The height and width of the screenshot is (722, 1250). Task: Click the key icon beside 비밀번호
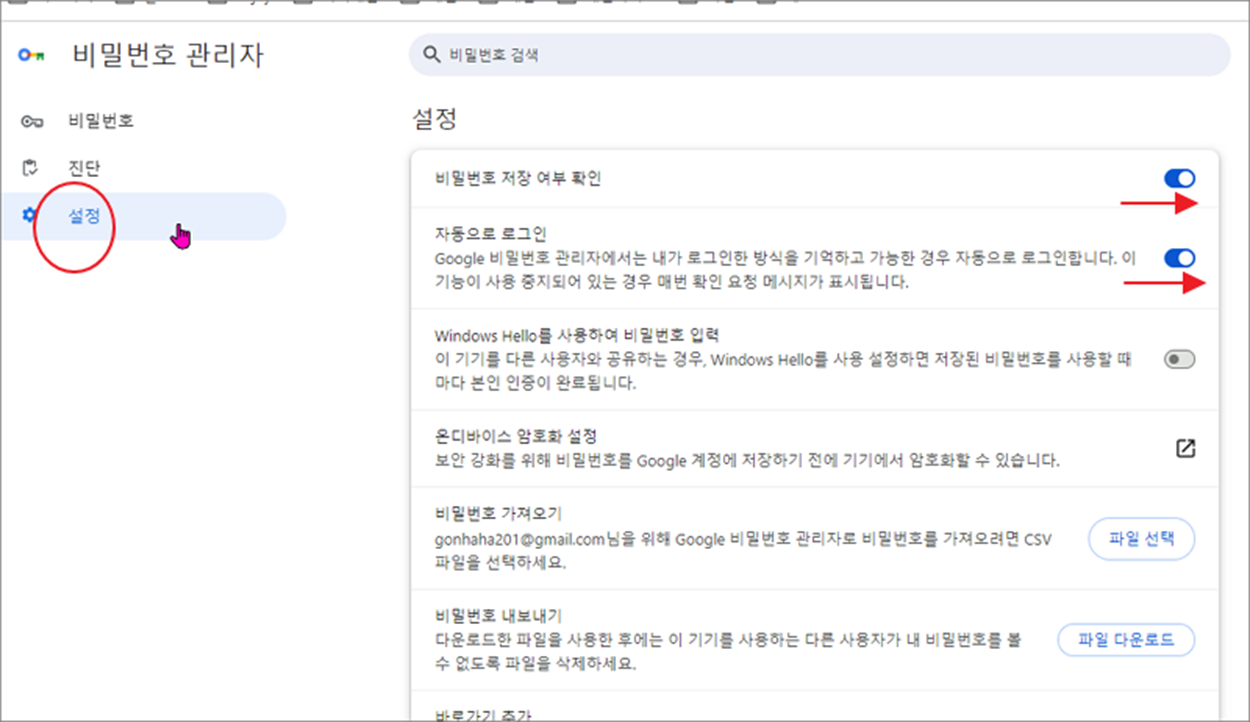click(31, 121)
